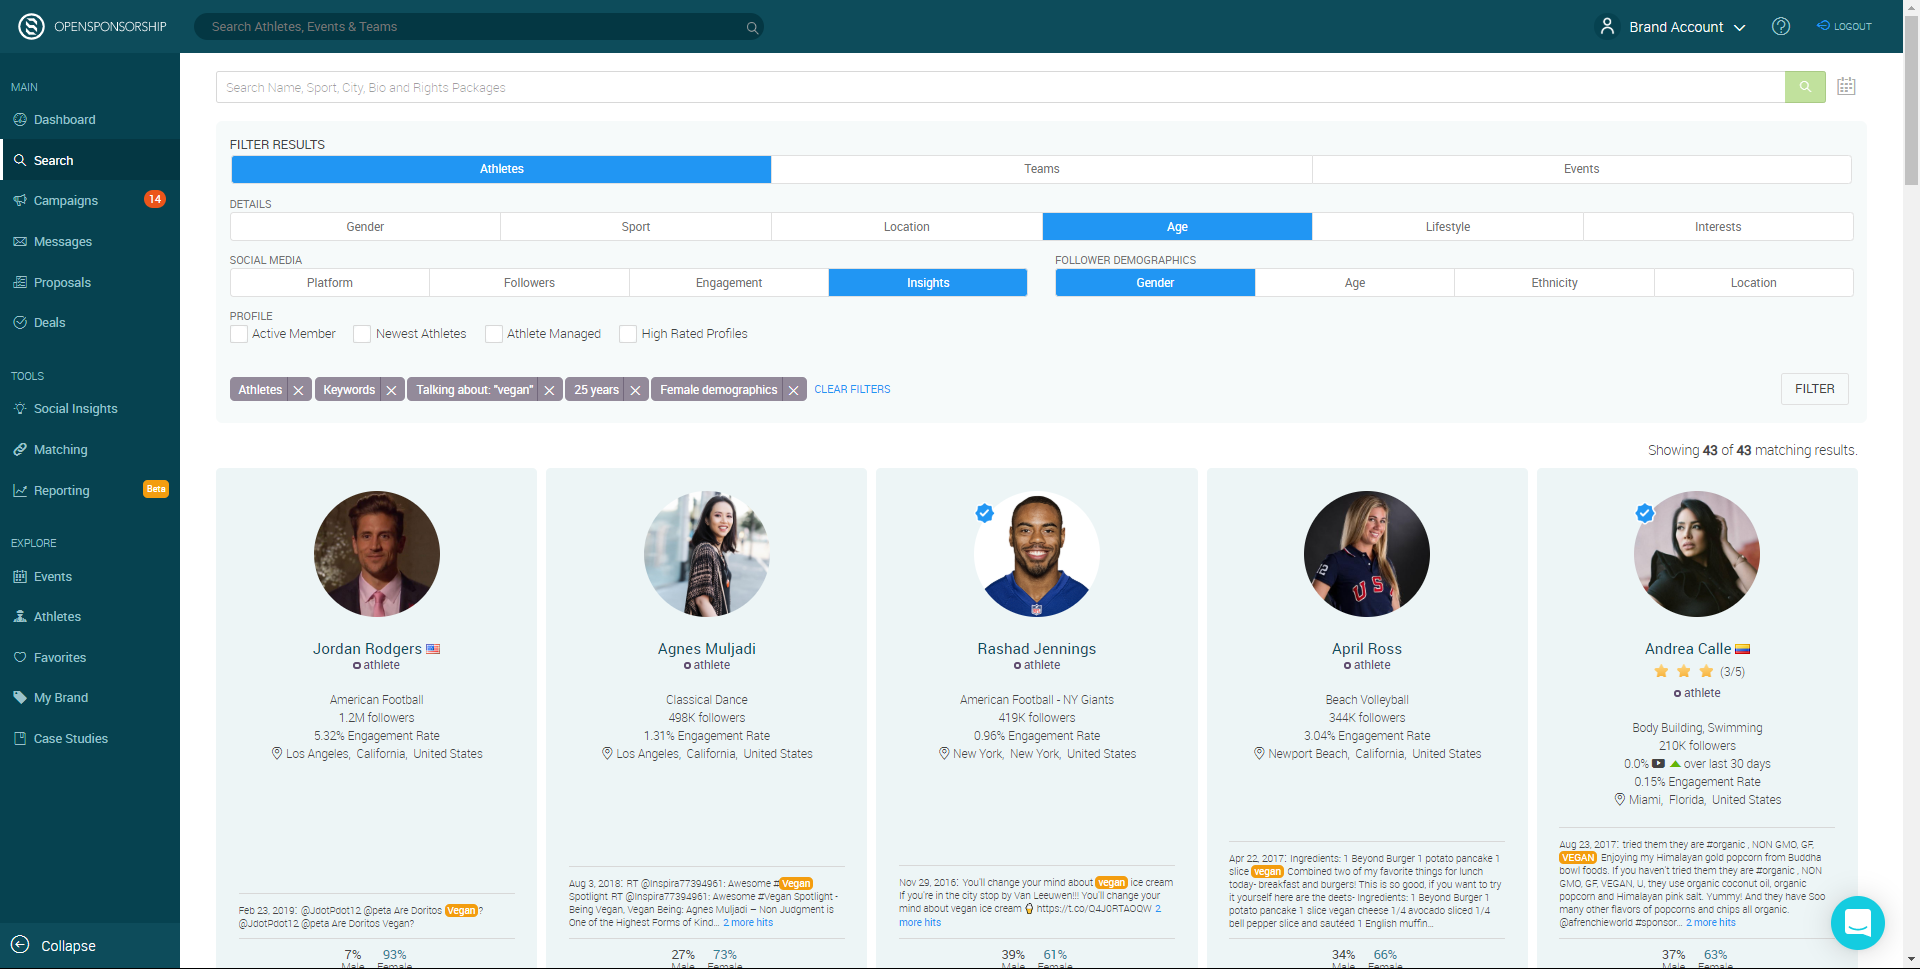Open the help question mark icon

point(1781,26)
